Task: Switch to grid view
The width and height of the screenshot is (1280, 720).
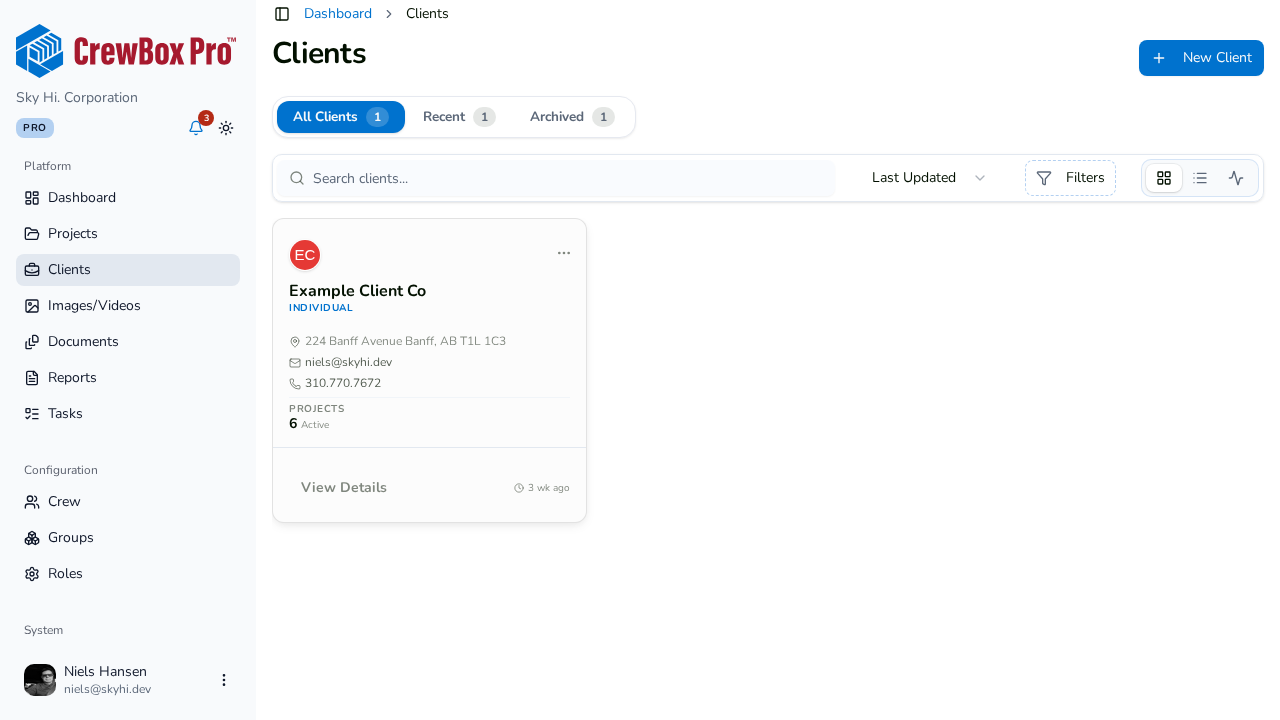Action: tap(1164, 178)
